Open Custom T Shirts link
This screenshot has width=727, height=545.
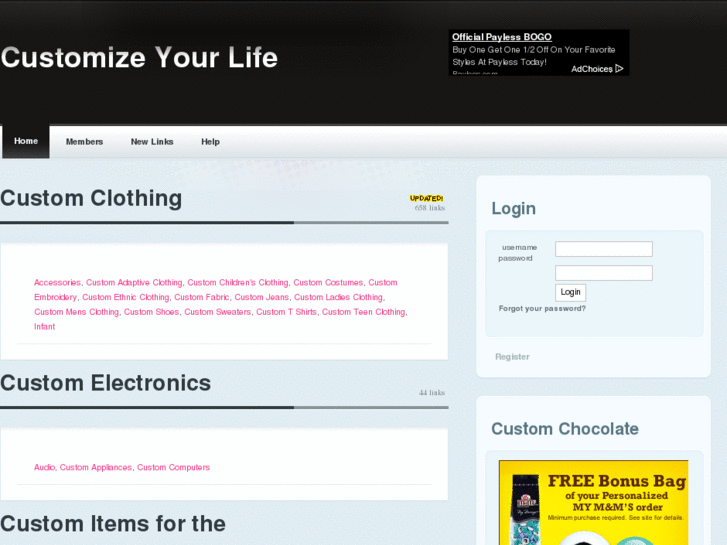coord(287,312)
